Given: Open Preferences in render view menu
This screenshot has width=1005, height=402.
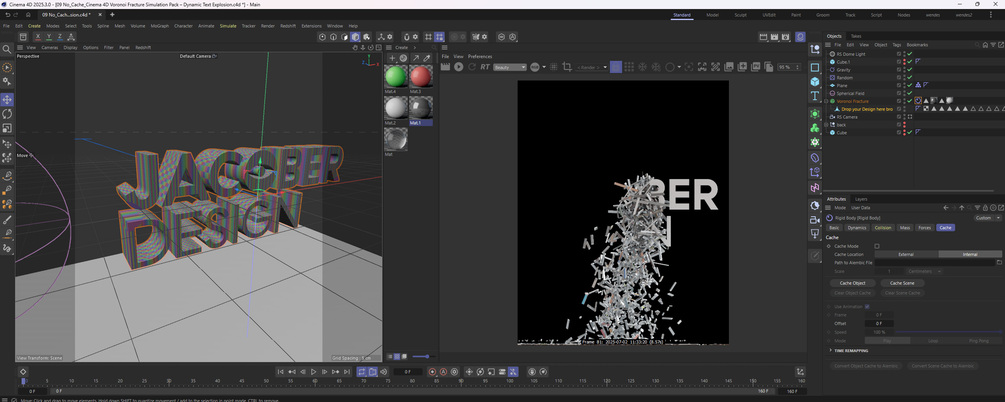Looking at the screenshot, I should click(480, 56).
